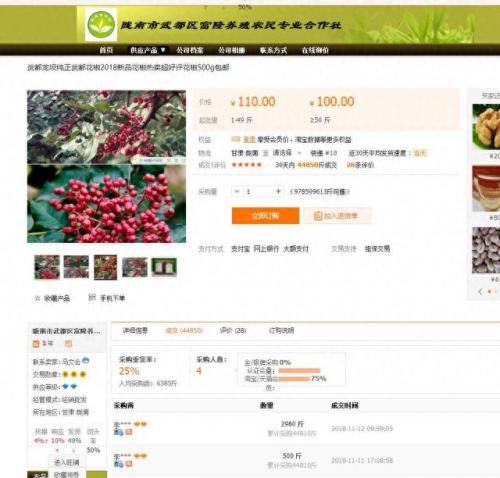Click the five-star rating icons
Viewport: 500px width, 478px height.
point(247,165)
